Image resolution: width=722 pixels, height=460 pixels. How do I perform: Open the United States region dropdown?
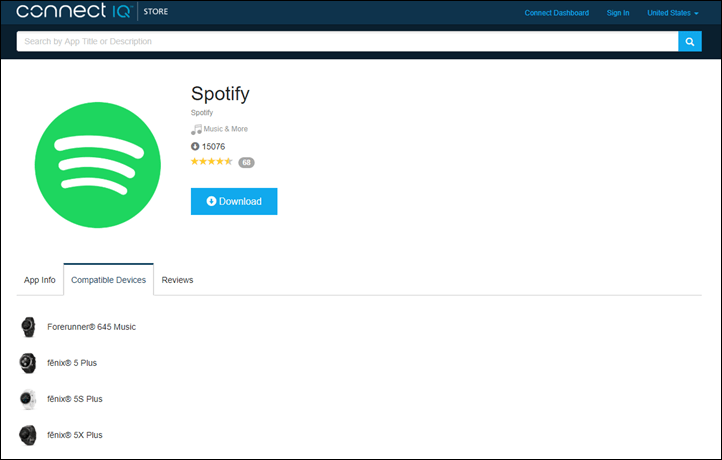click(x=673, y=13)
